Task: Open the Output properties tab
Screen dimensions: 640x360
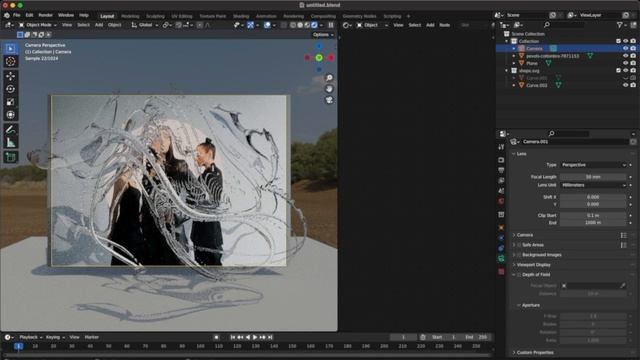Action: coord(501,170)
